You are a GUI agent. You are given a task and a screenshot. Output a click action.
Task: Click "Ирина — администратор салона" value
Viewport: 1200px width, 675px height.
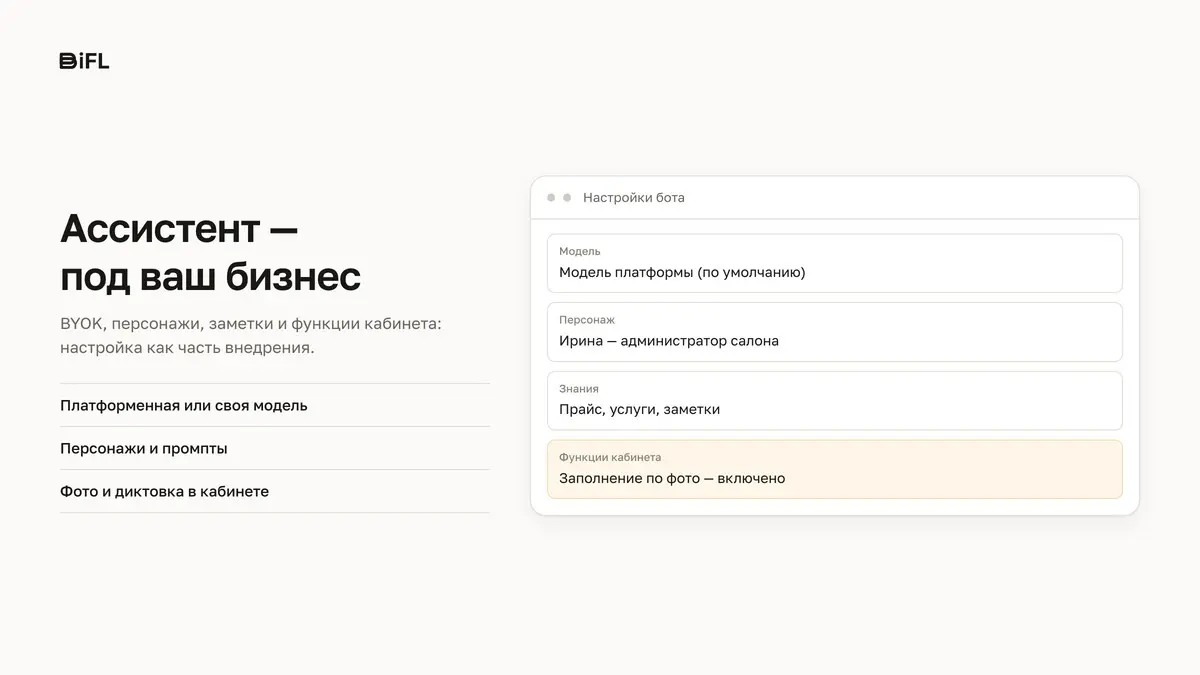(x=669, y=341)
